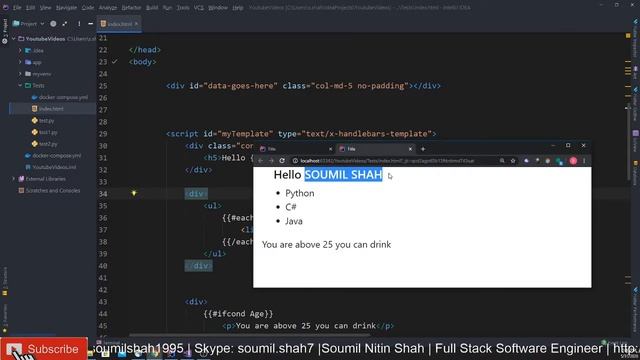Click the yellow inspection indicator at editor top right
The image size is (640, 360).
coord(628,36)
